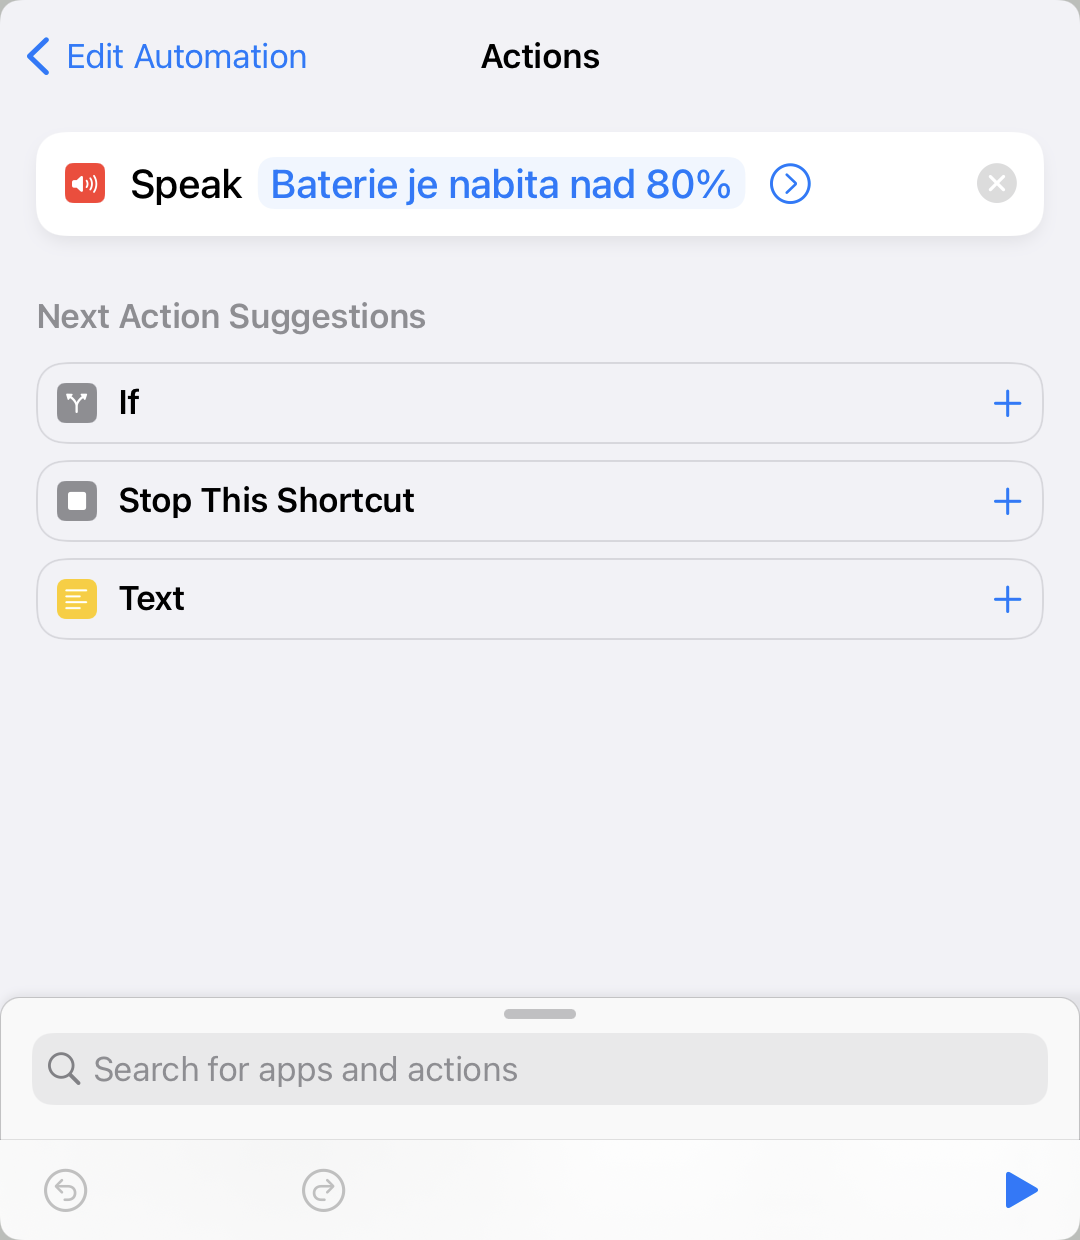Select the Text suggestion label
This screenshot has height=1240, width=1080.
coord(152,599)
